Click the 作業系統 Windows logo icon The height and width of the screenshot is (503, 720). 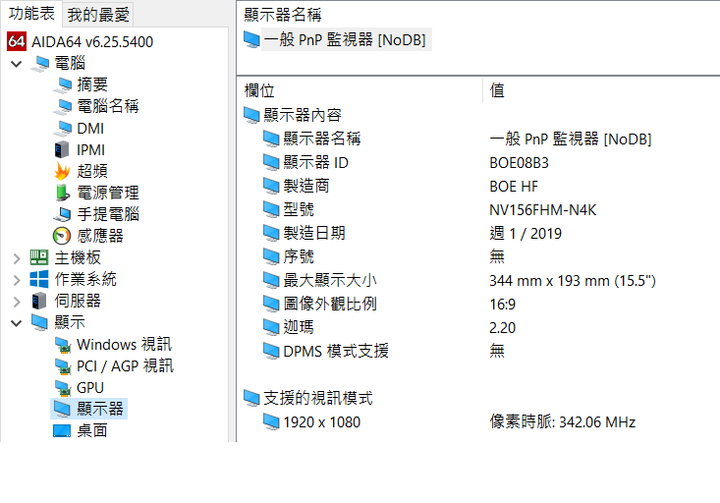pyautogui.click(x=39, y=279)
